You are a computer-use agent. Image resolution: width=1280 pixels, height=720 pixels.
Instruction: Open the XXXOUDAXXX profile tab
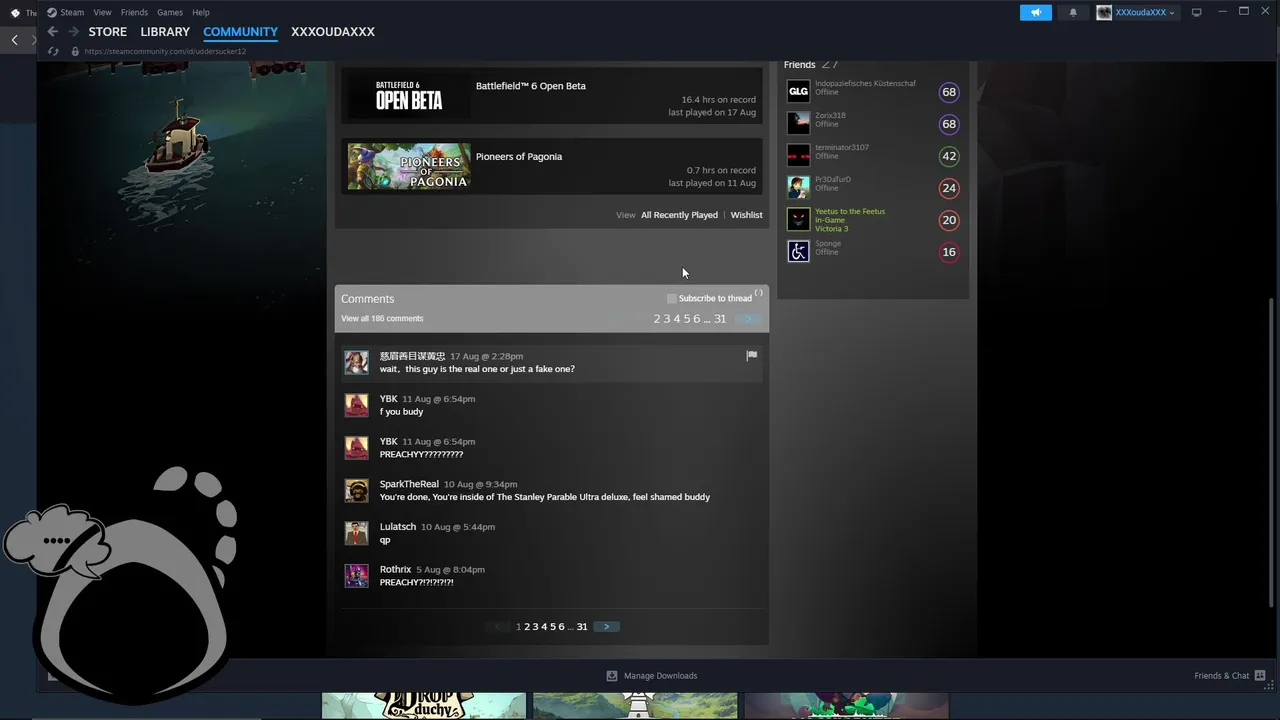pyautogui.click(x=333, y=32)
